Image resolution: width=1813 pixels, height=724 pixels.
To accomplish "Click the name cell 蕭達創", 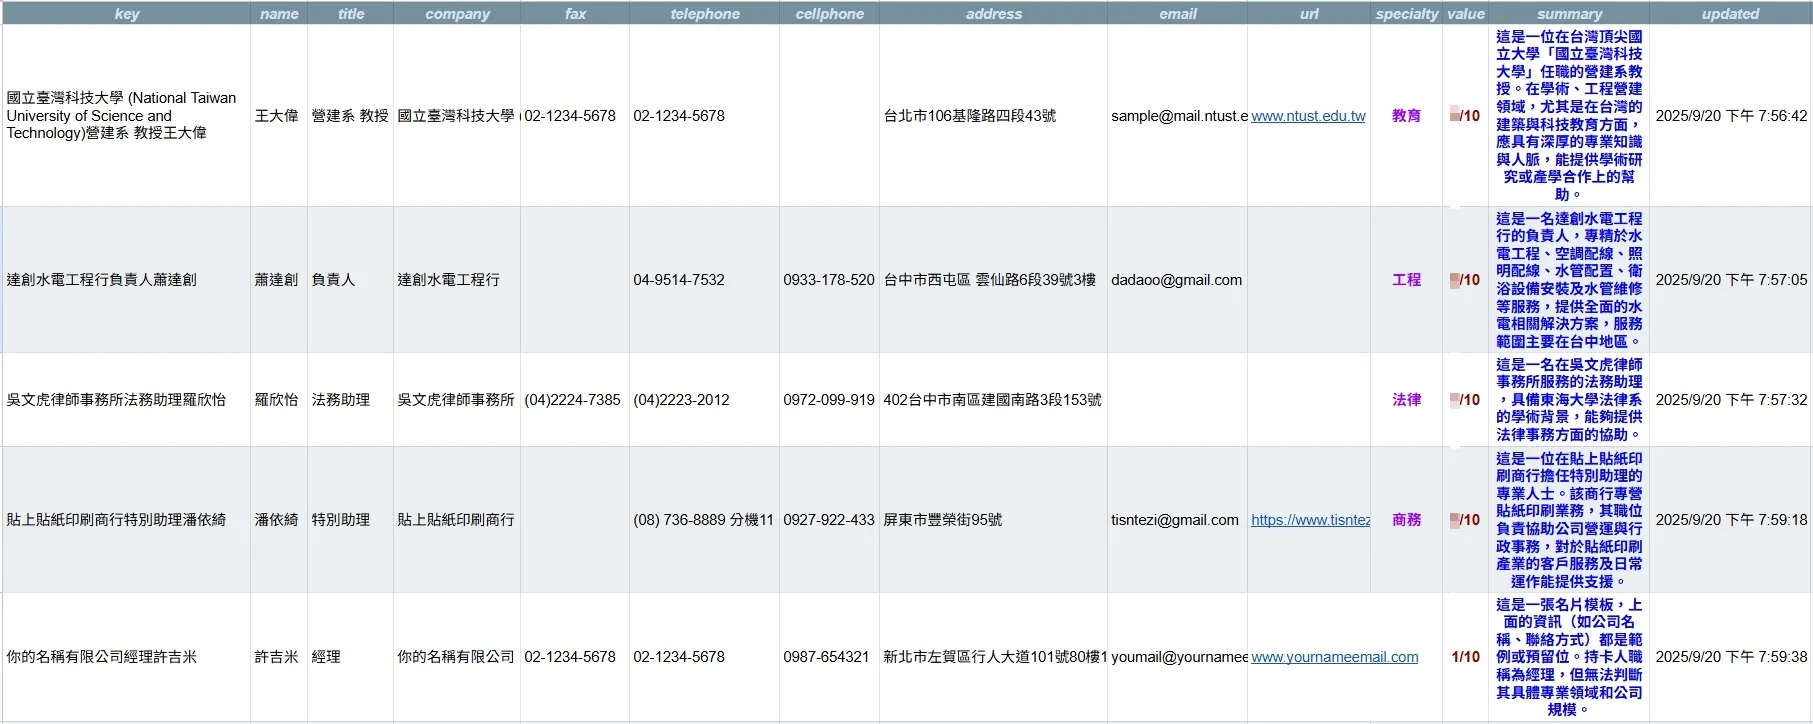I will click(277, 280).
